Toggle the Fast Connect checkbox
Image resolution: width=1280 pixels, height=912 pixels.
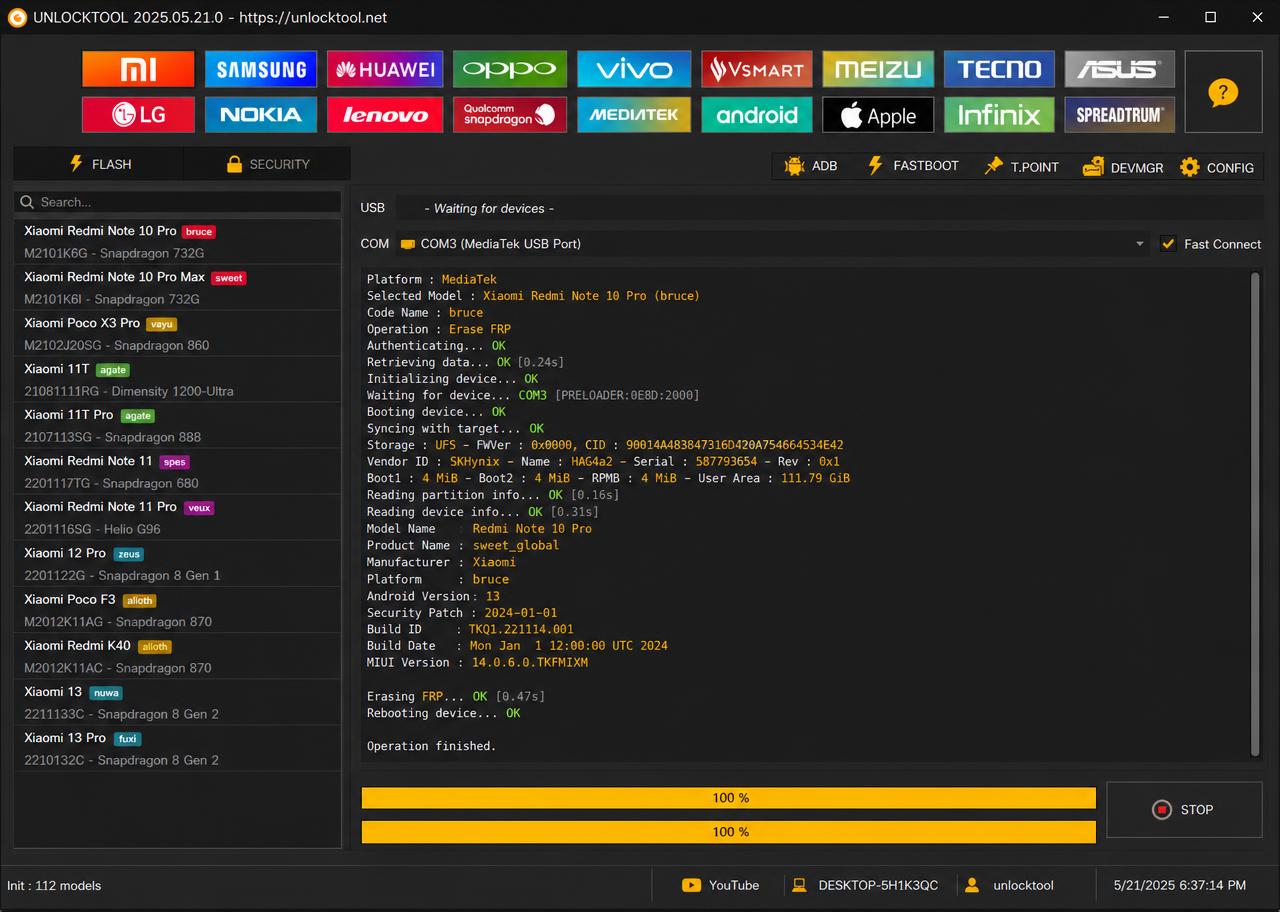pos(1168,244)
